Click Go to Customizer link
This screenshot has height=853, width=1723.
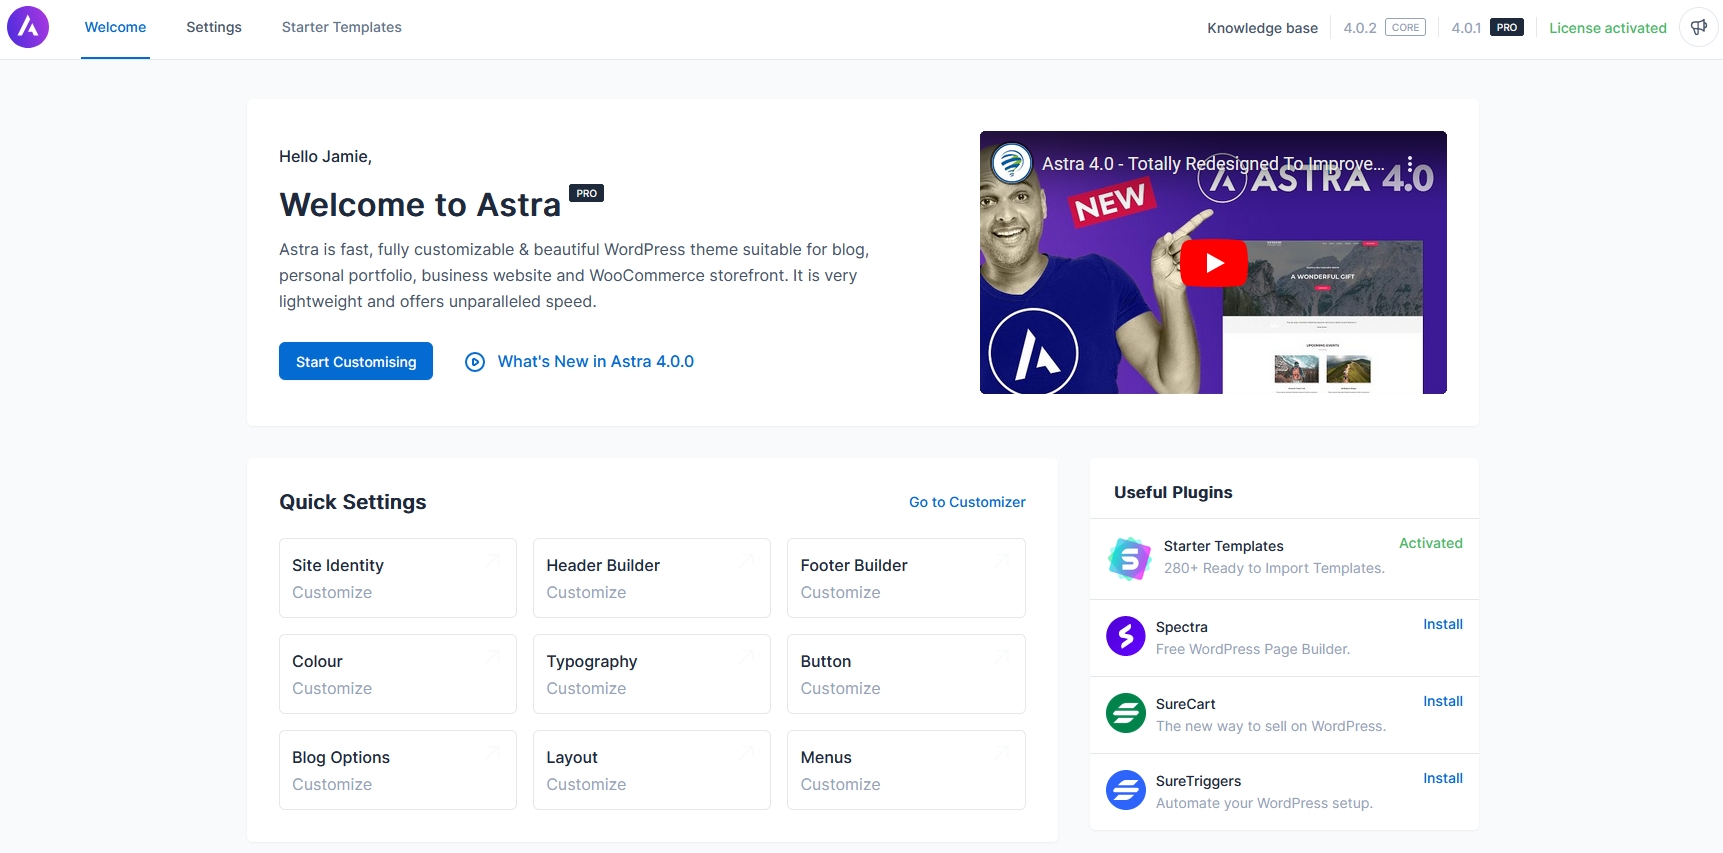(x=967, y=502)
